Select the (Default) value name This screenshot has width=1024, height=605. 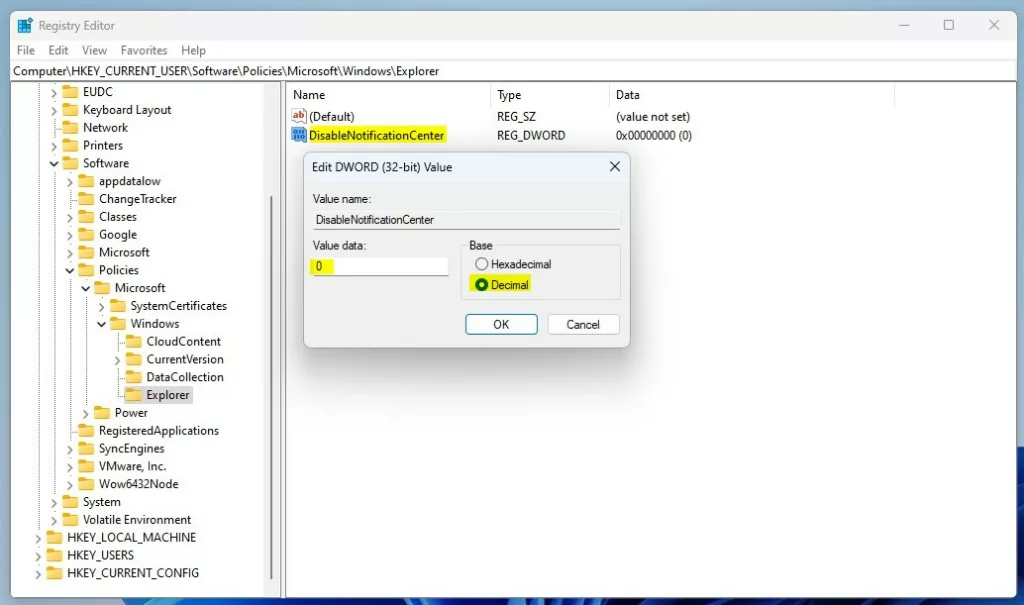coord(332,116)
